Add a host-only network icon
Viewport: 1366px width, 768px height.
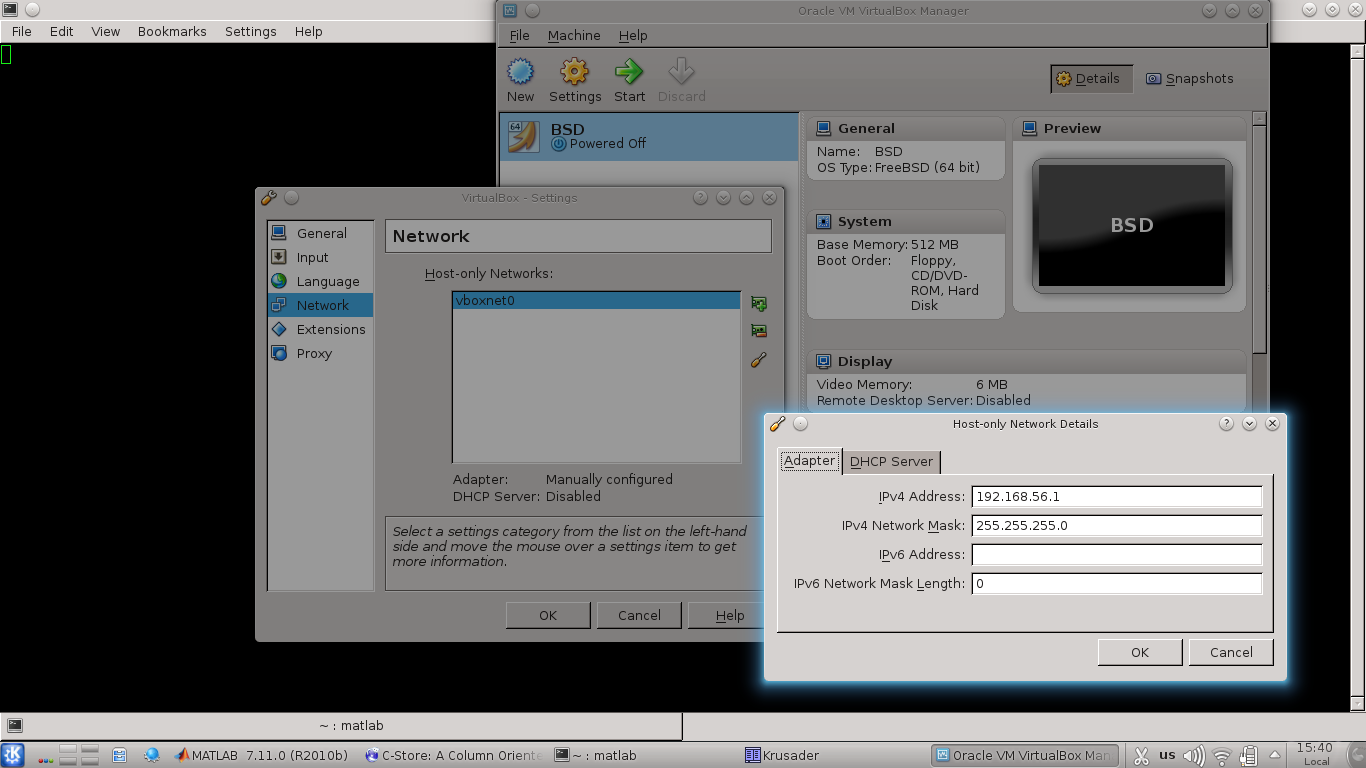(759, 303)
